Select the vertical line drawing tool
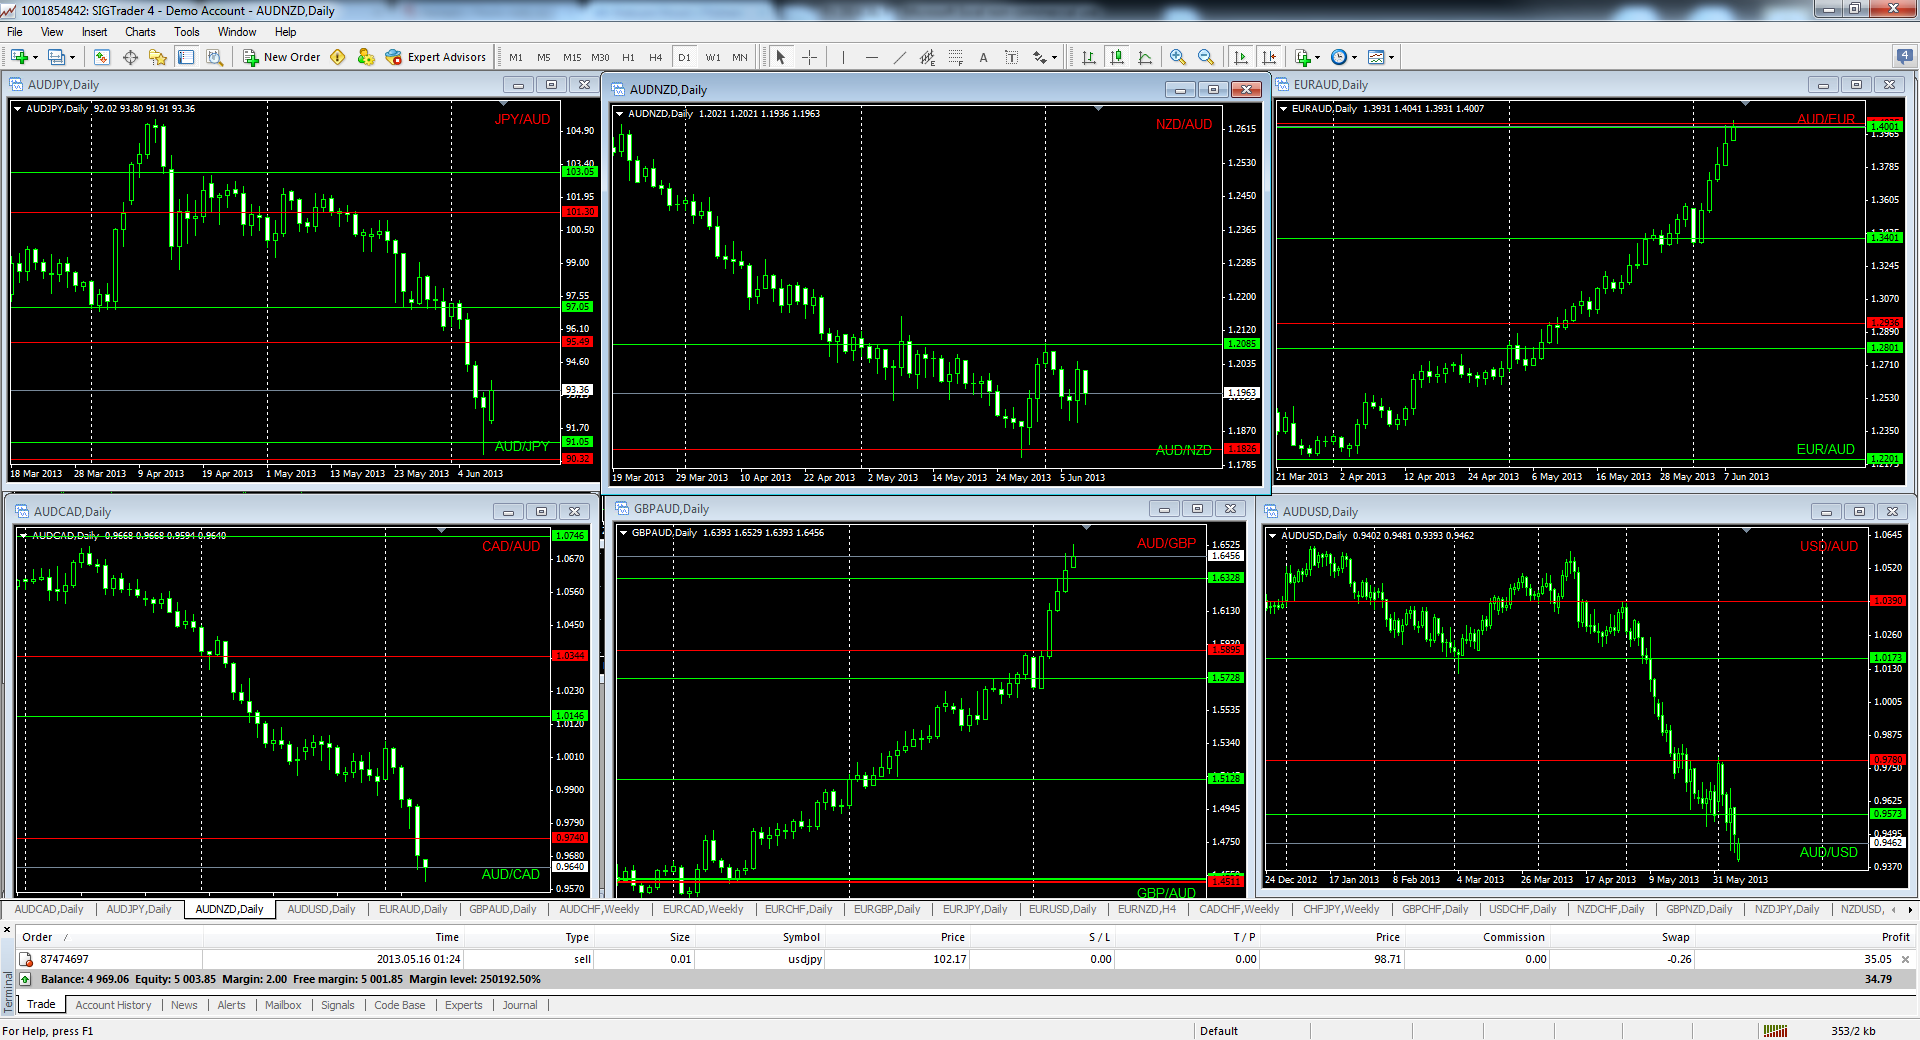This screenshot has height=1040, width=1920. point(843,57)
